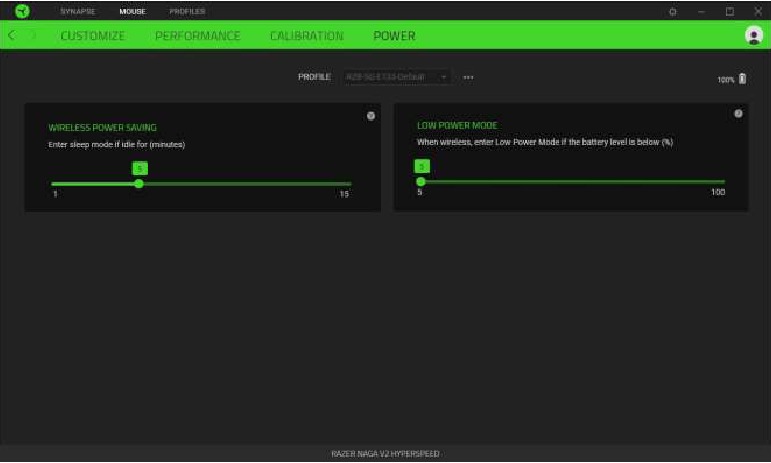This screenshot has height=463, width=771.
Task: Open the Performance section
Action: (197, 36)
